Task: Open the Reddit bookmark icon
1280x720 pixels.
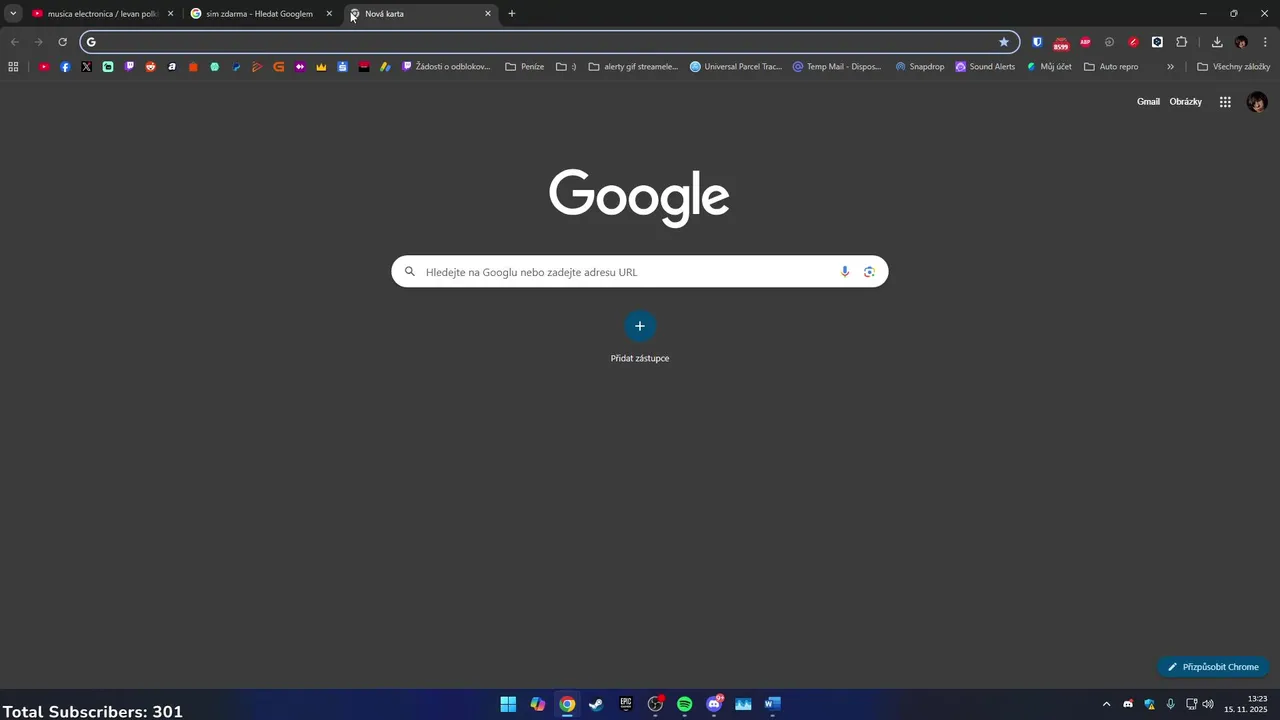Action: click(151, 67)
